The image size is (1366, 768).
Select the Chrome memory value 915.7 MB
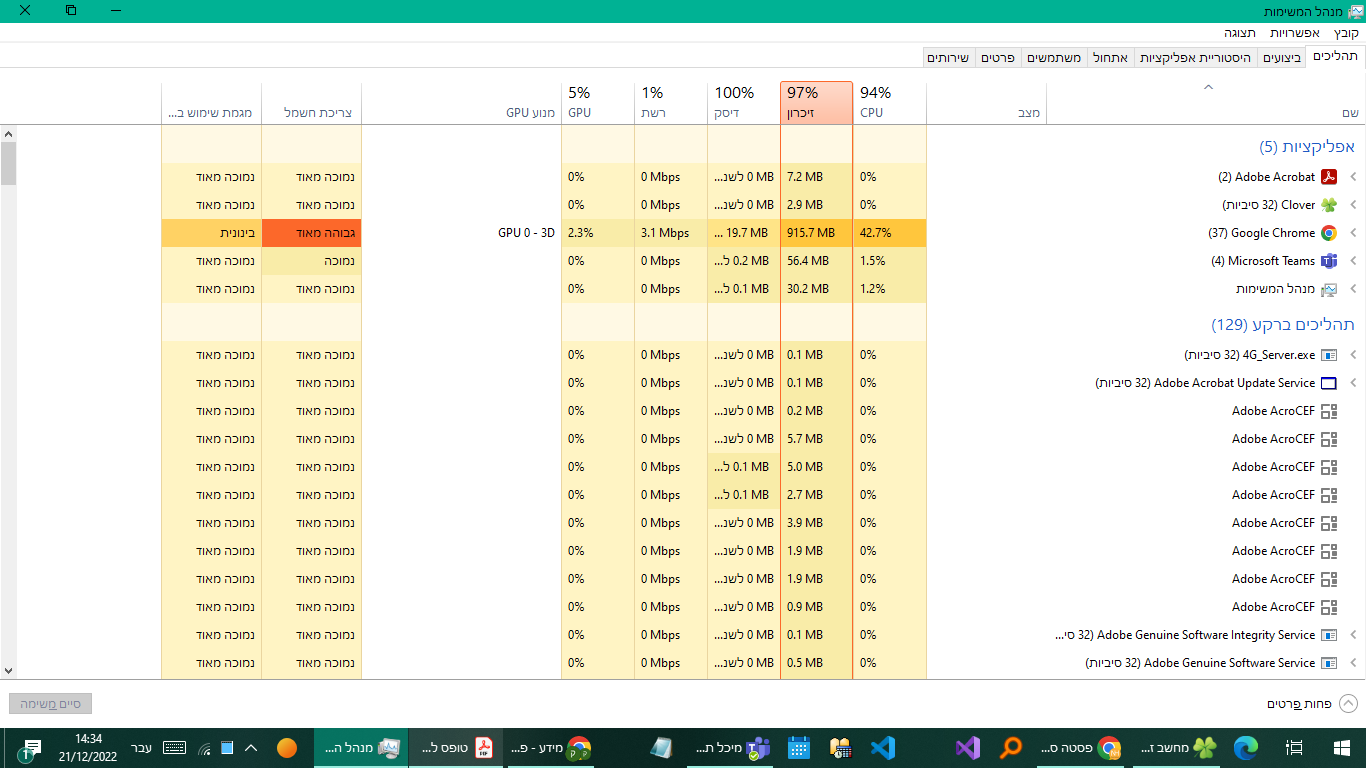click(816, 233)
